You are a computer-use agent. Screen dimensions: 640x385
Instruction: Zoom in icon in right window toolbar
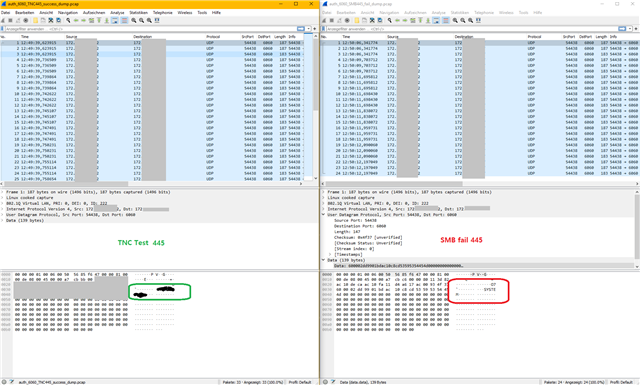[455, 20]
